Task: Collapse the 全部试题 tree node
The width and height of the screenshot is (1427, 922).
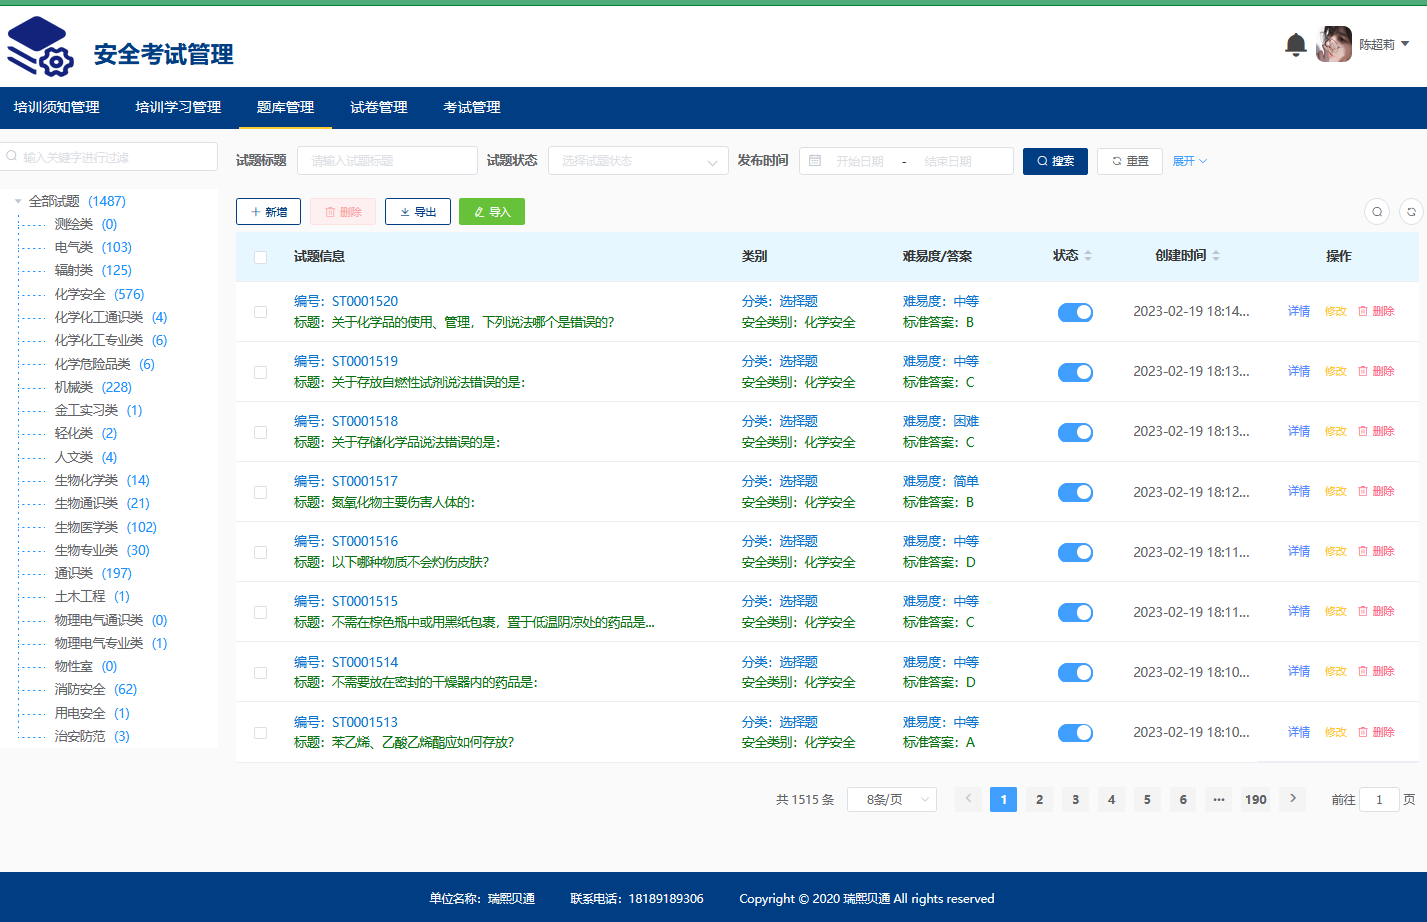Action: (x=18, y=201)
